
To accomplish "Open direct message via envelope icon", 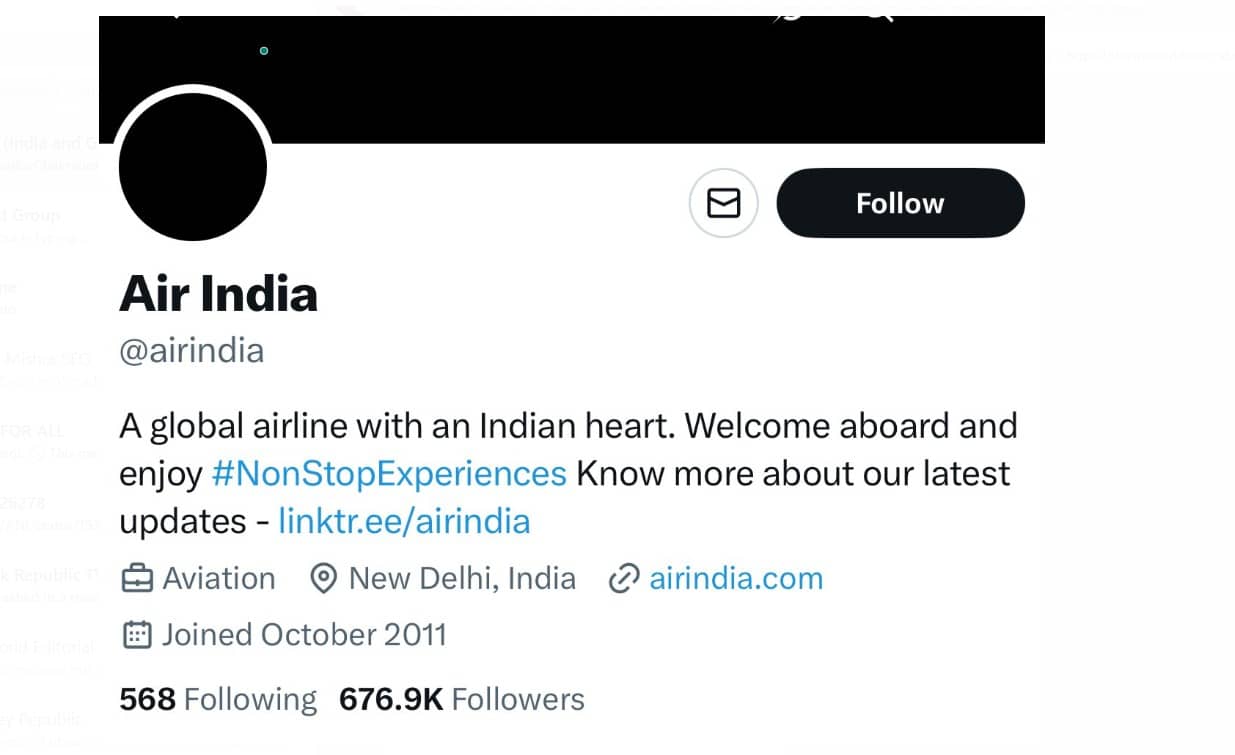I will pos(723,204).
